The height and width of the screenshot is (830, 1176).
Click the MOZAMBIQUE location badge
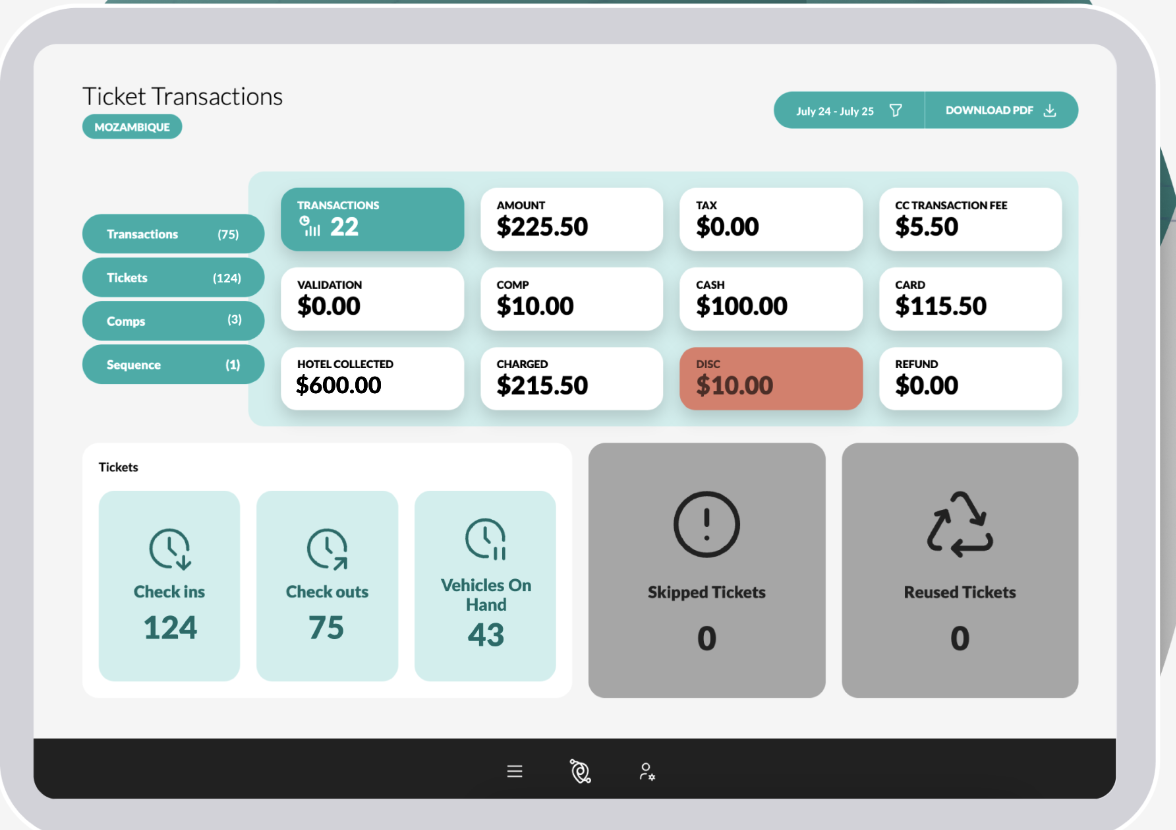[132, 127]
